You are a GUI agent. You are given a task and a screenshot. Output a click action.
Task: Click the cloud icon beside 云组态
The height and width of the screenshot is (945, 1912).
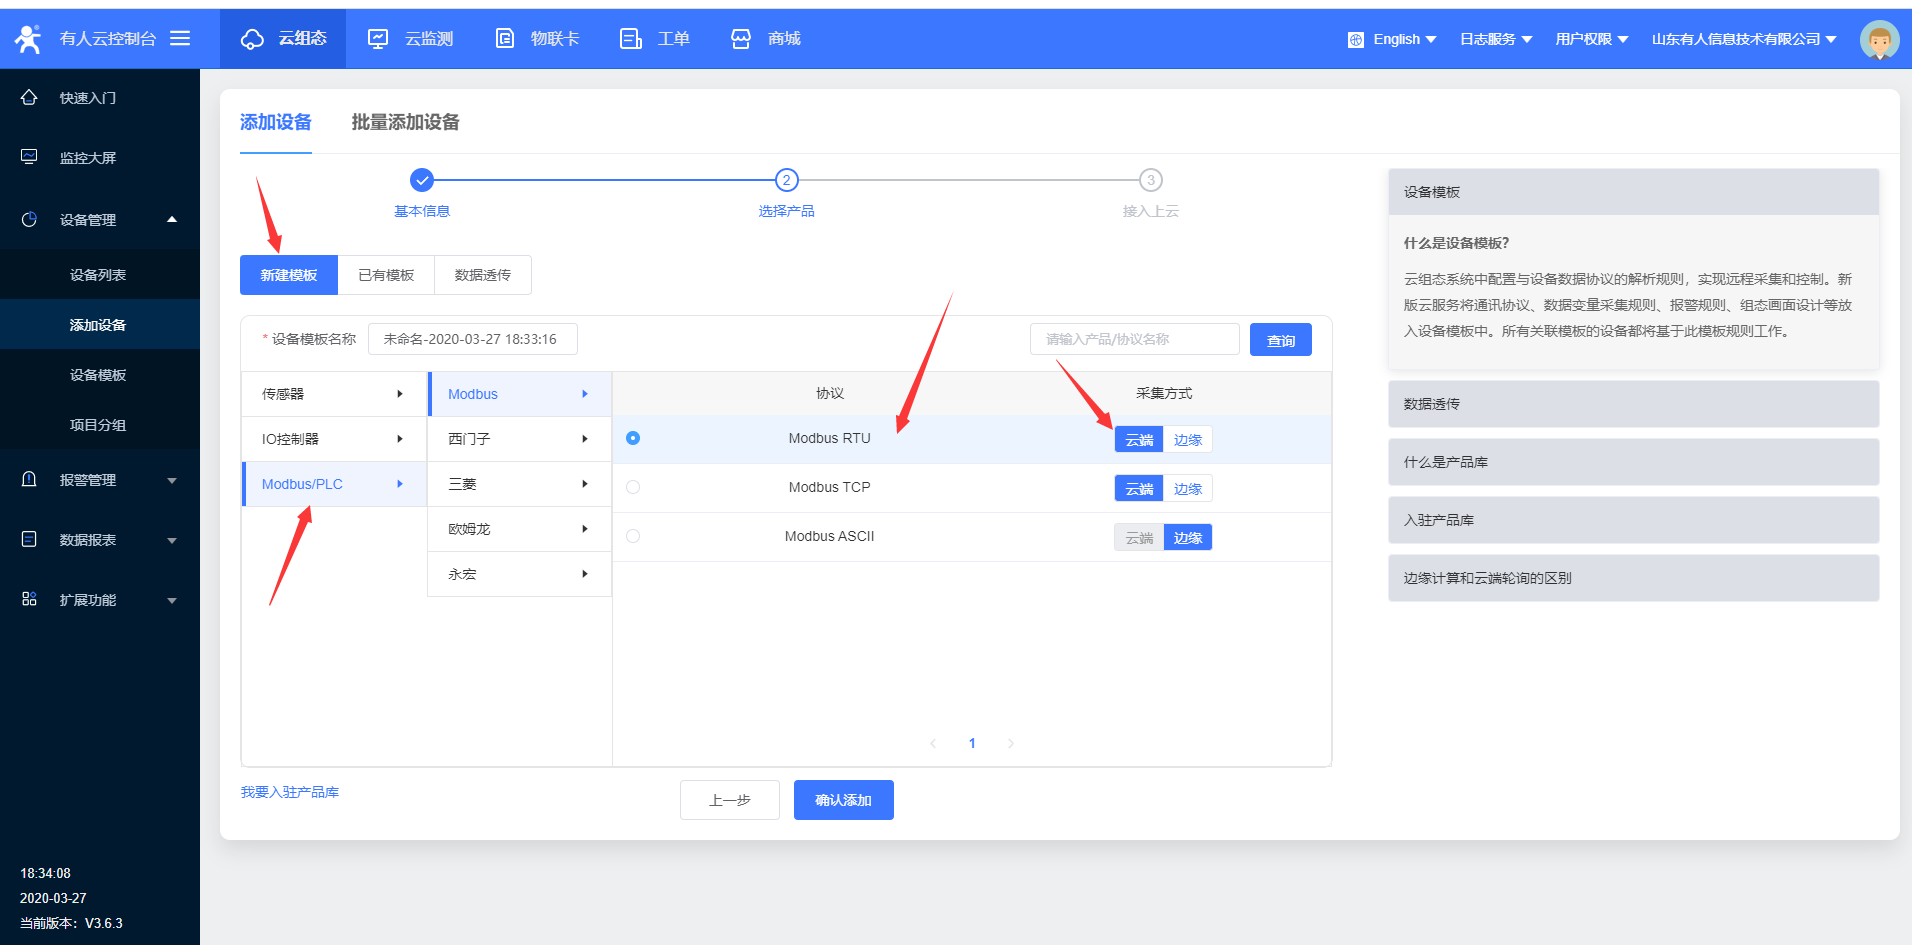[x=252, y=39]
